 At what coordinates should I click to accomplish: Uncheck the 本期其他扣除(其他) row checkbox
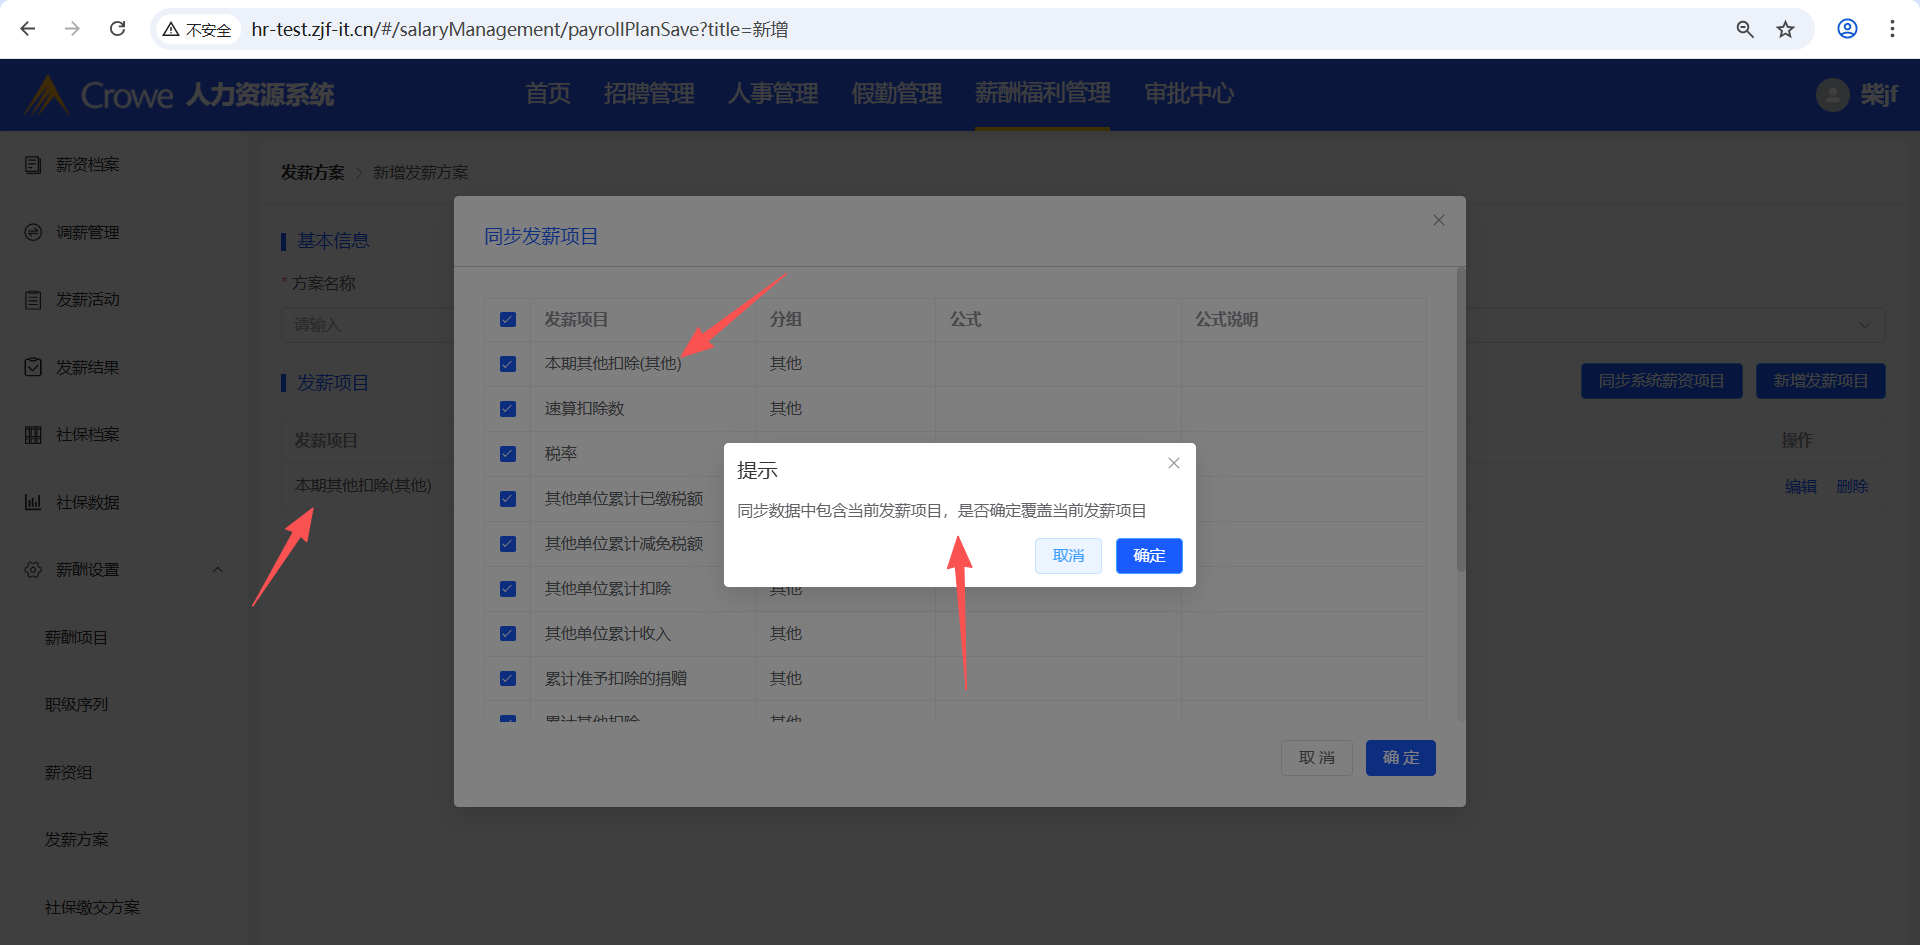pos(508,364)
